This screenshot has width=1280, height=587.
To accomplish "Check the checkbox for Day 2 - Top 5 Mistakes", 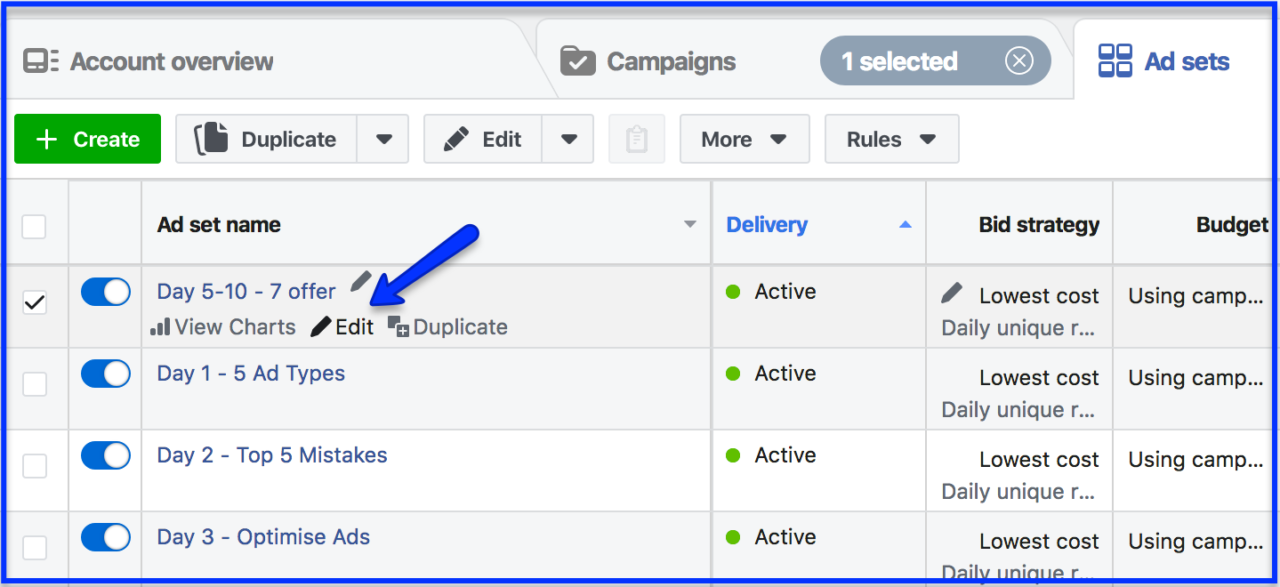I will (35, 455).
